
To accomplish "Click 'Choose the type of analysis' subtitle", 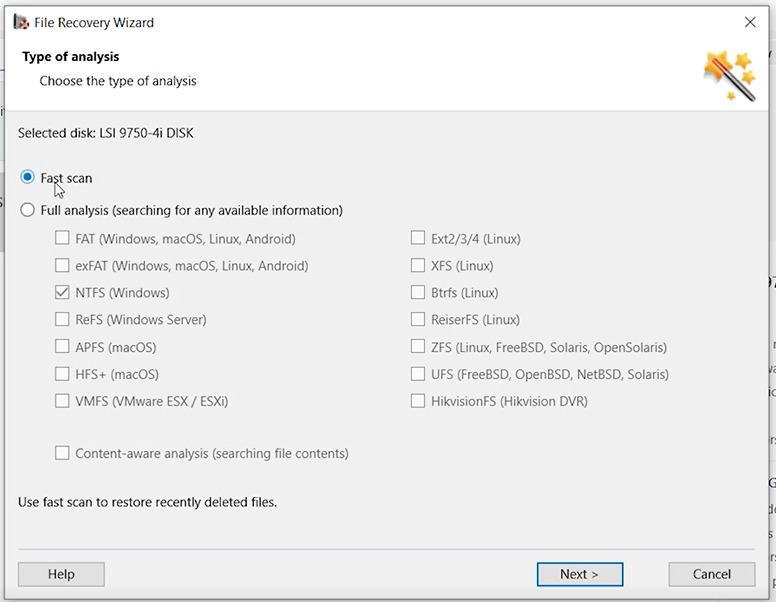I will 118,81.
